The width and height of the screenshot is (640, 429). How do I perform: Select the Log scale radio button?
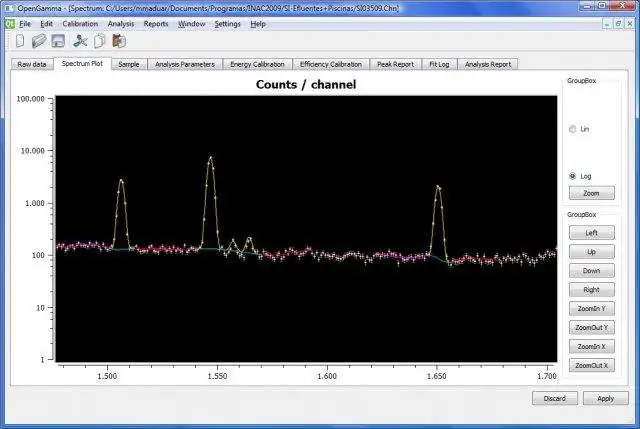(572, 176)
